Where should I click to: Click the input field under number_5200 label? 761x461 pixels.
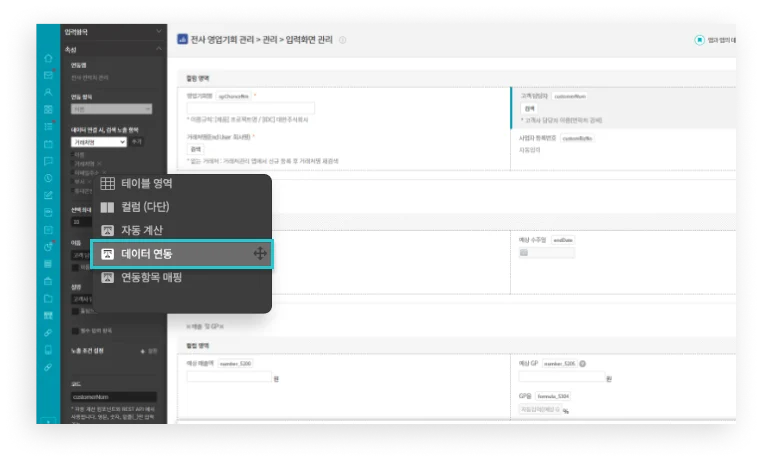tap(229, 377)
